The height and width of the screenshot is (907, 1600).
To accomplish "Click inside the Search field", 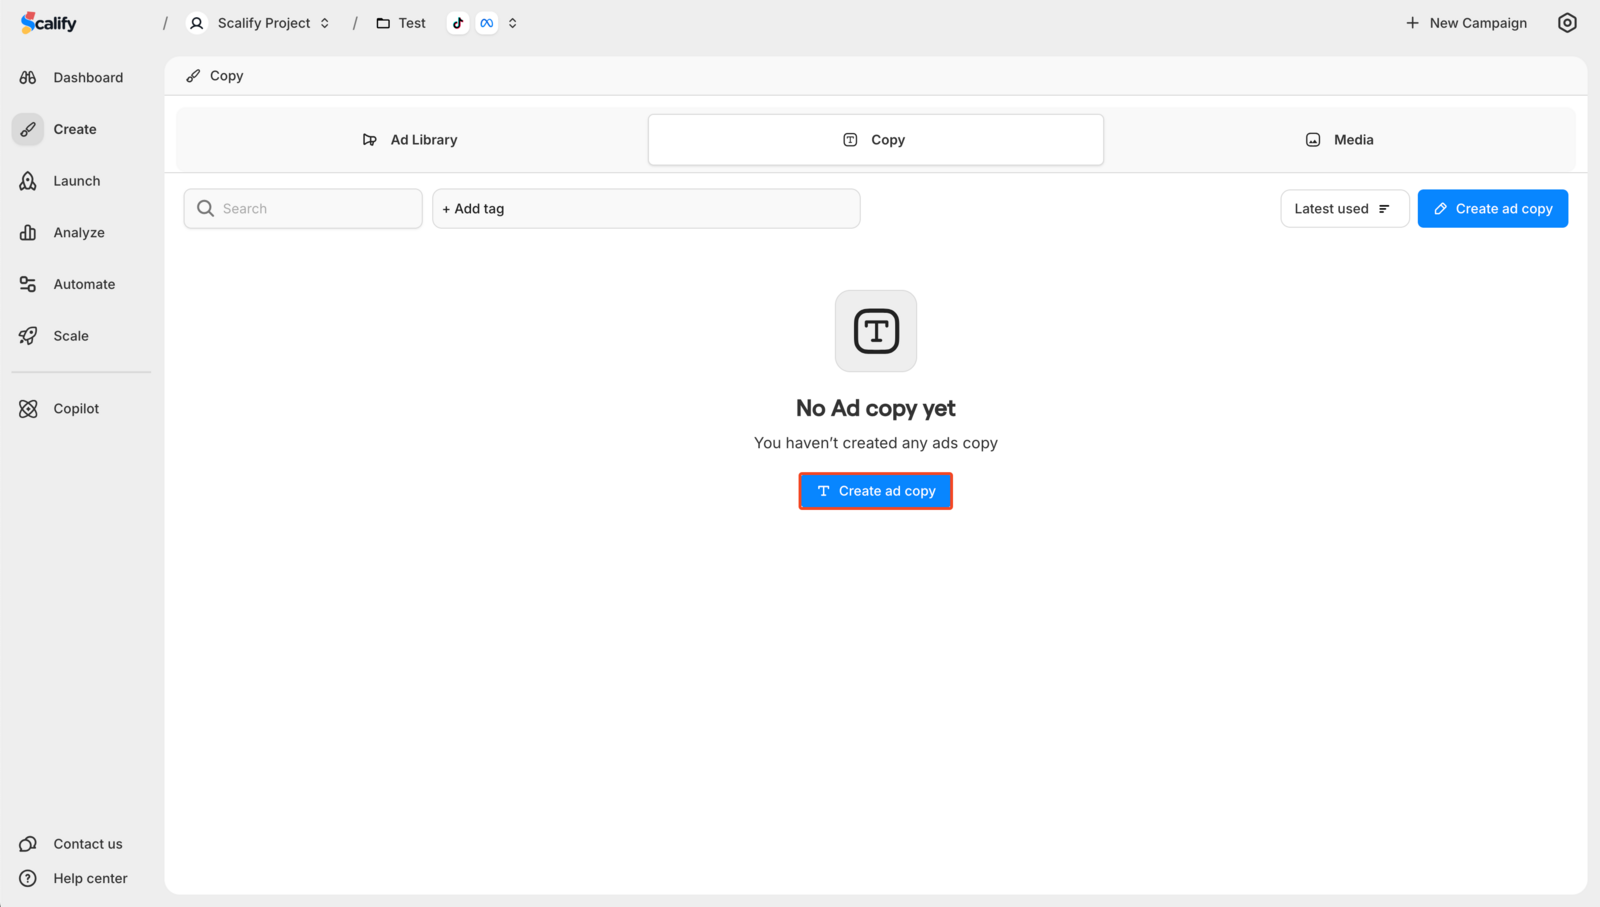I will [302, 208].
